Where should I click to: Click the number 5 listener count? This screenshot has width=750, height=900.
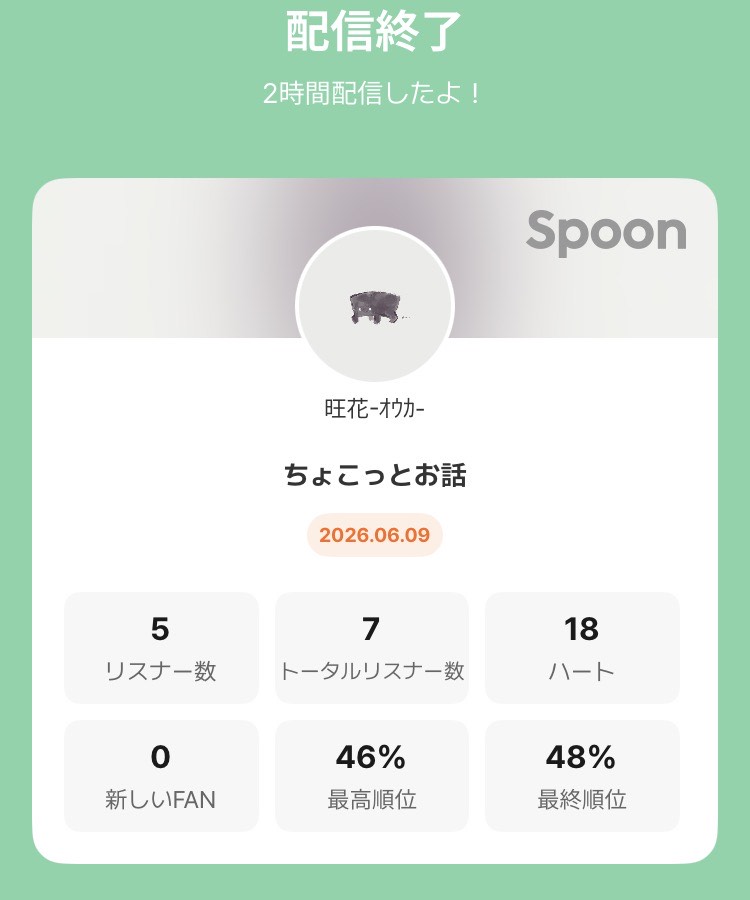(160, 629)
